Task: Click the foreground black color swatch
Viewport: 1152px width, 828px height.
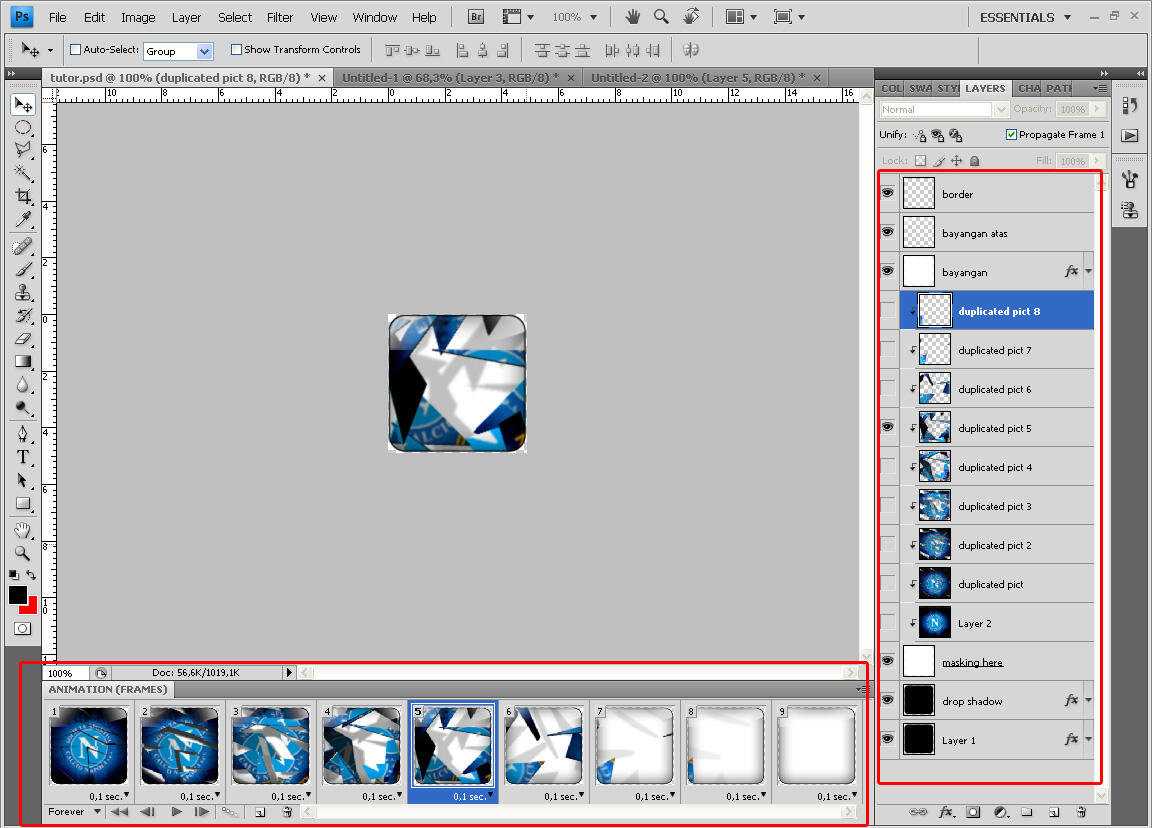Action: (x=18, y=594)
